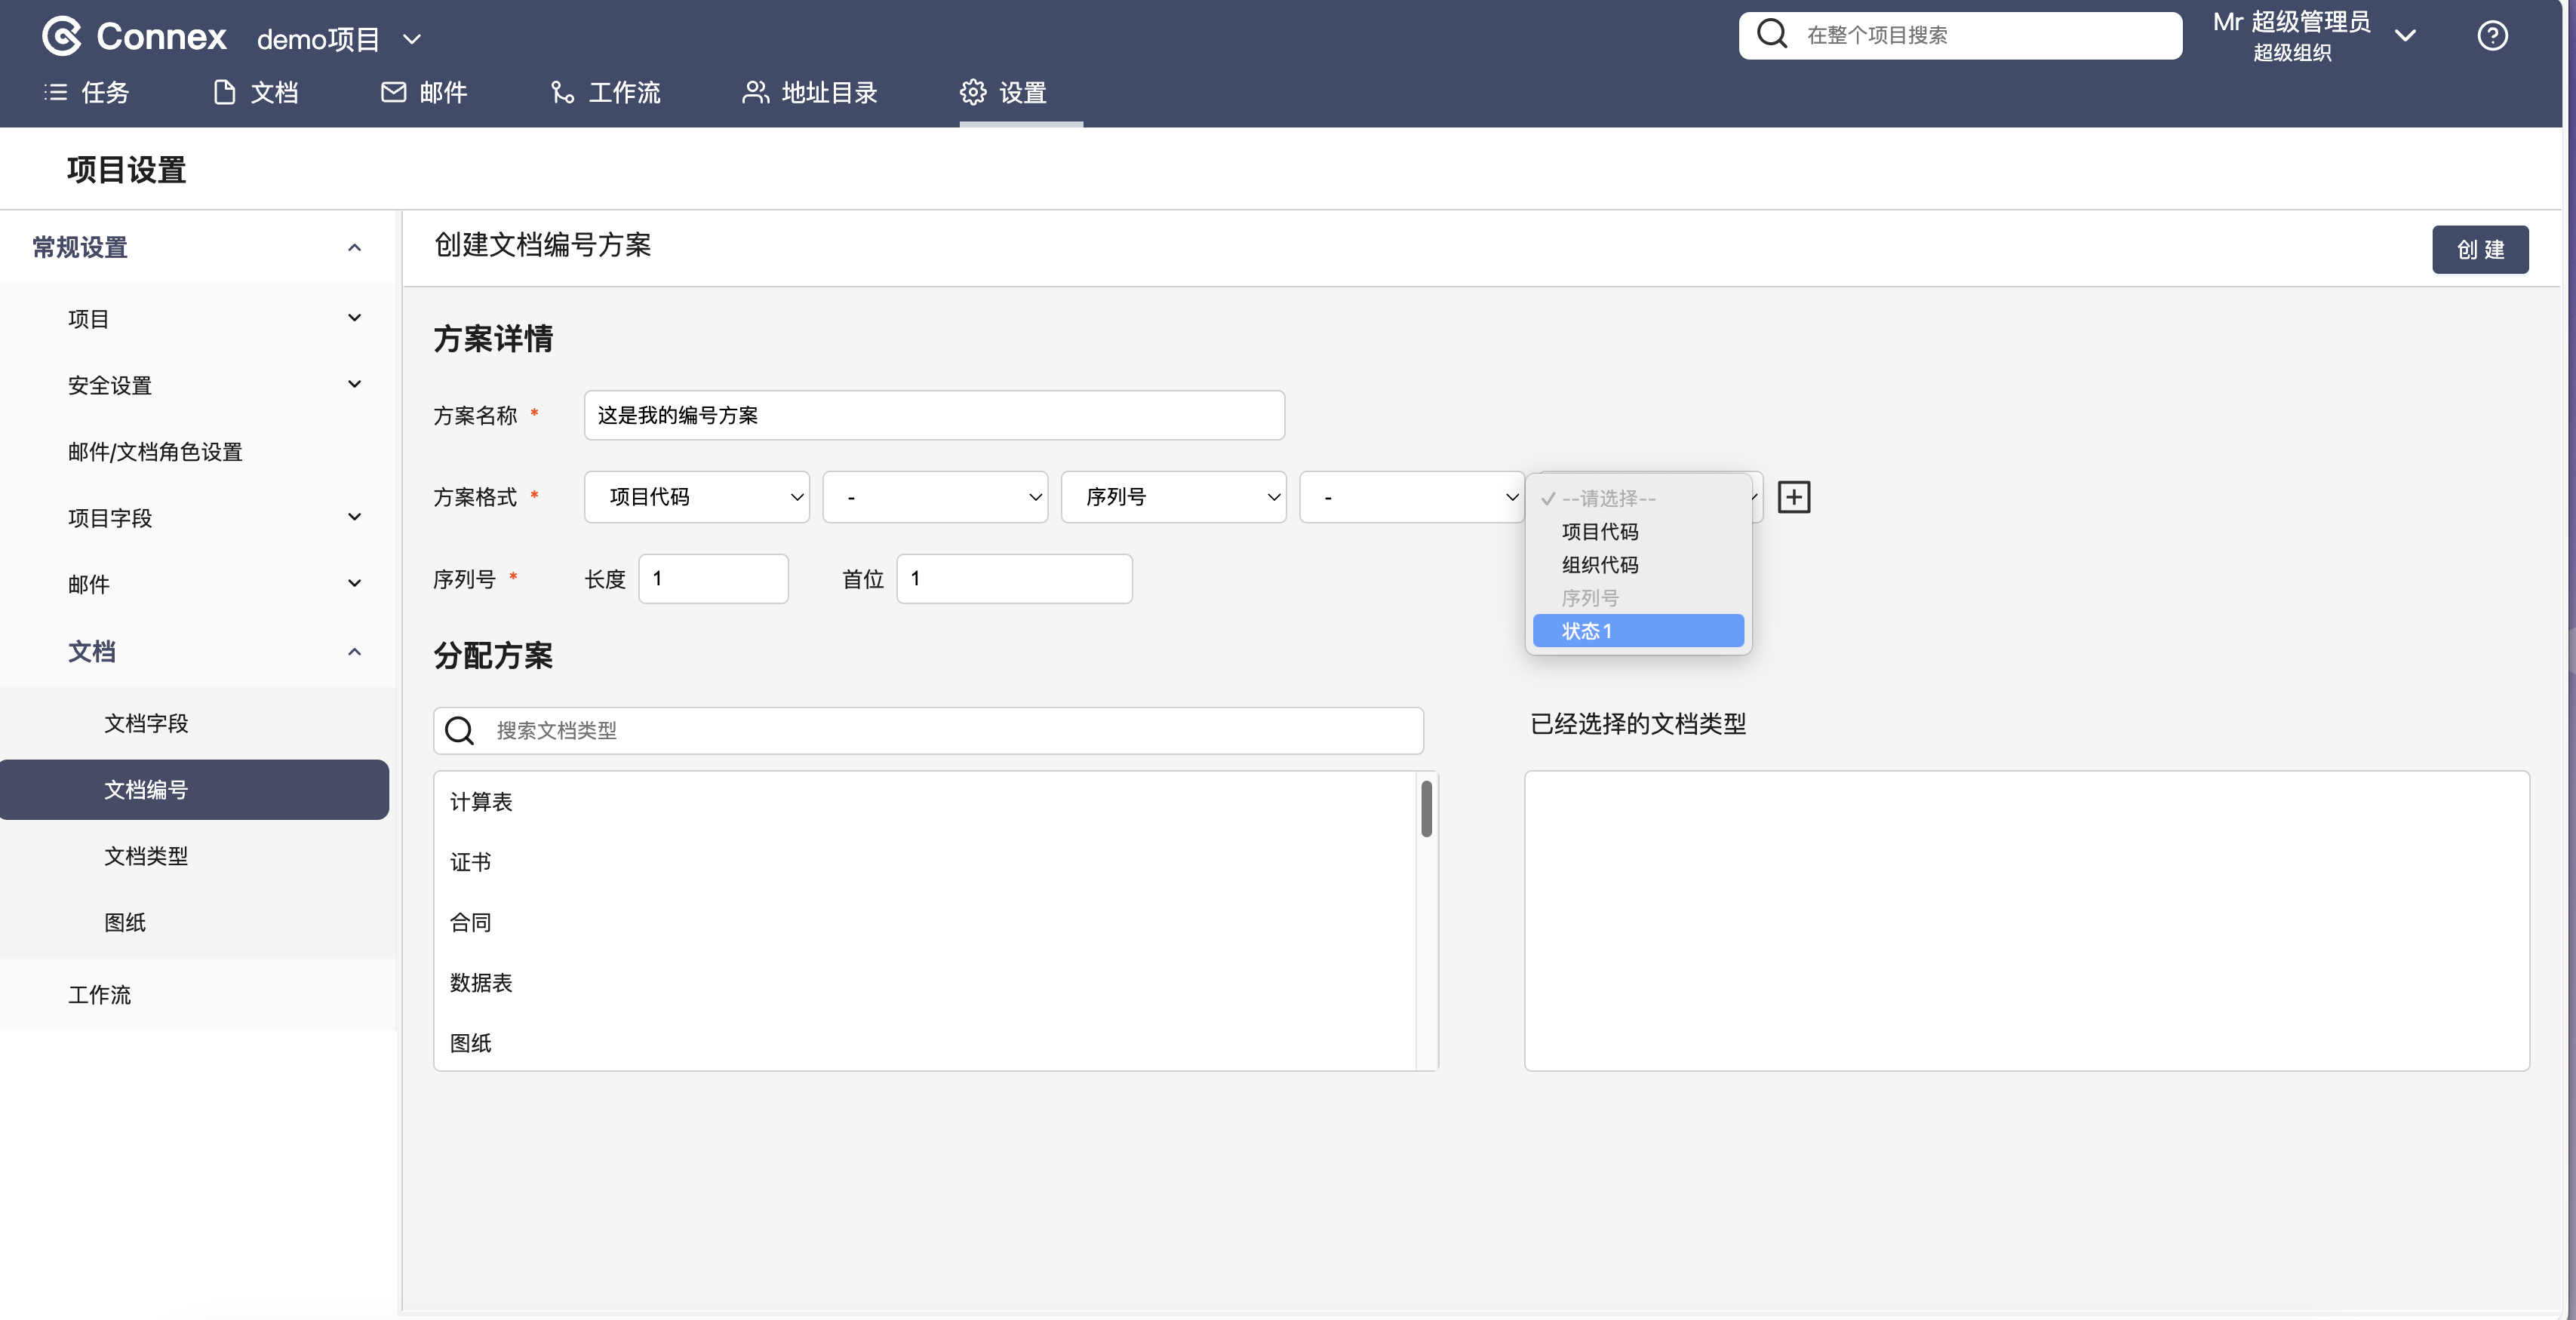
Task: Click the magnifier in project search bar
Action: pyautogui.click(x=1771, y=35)
